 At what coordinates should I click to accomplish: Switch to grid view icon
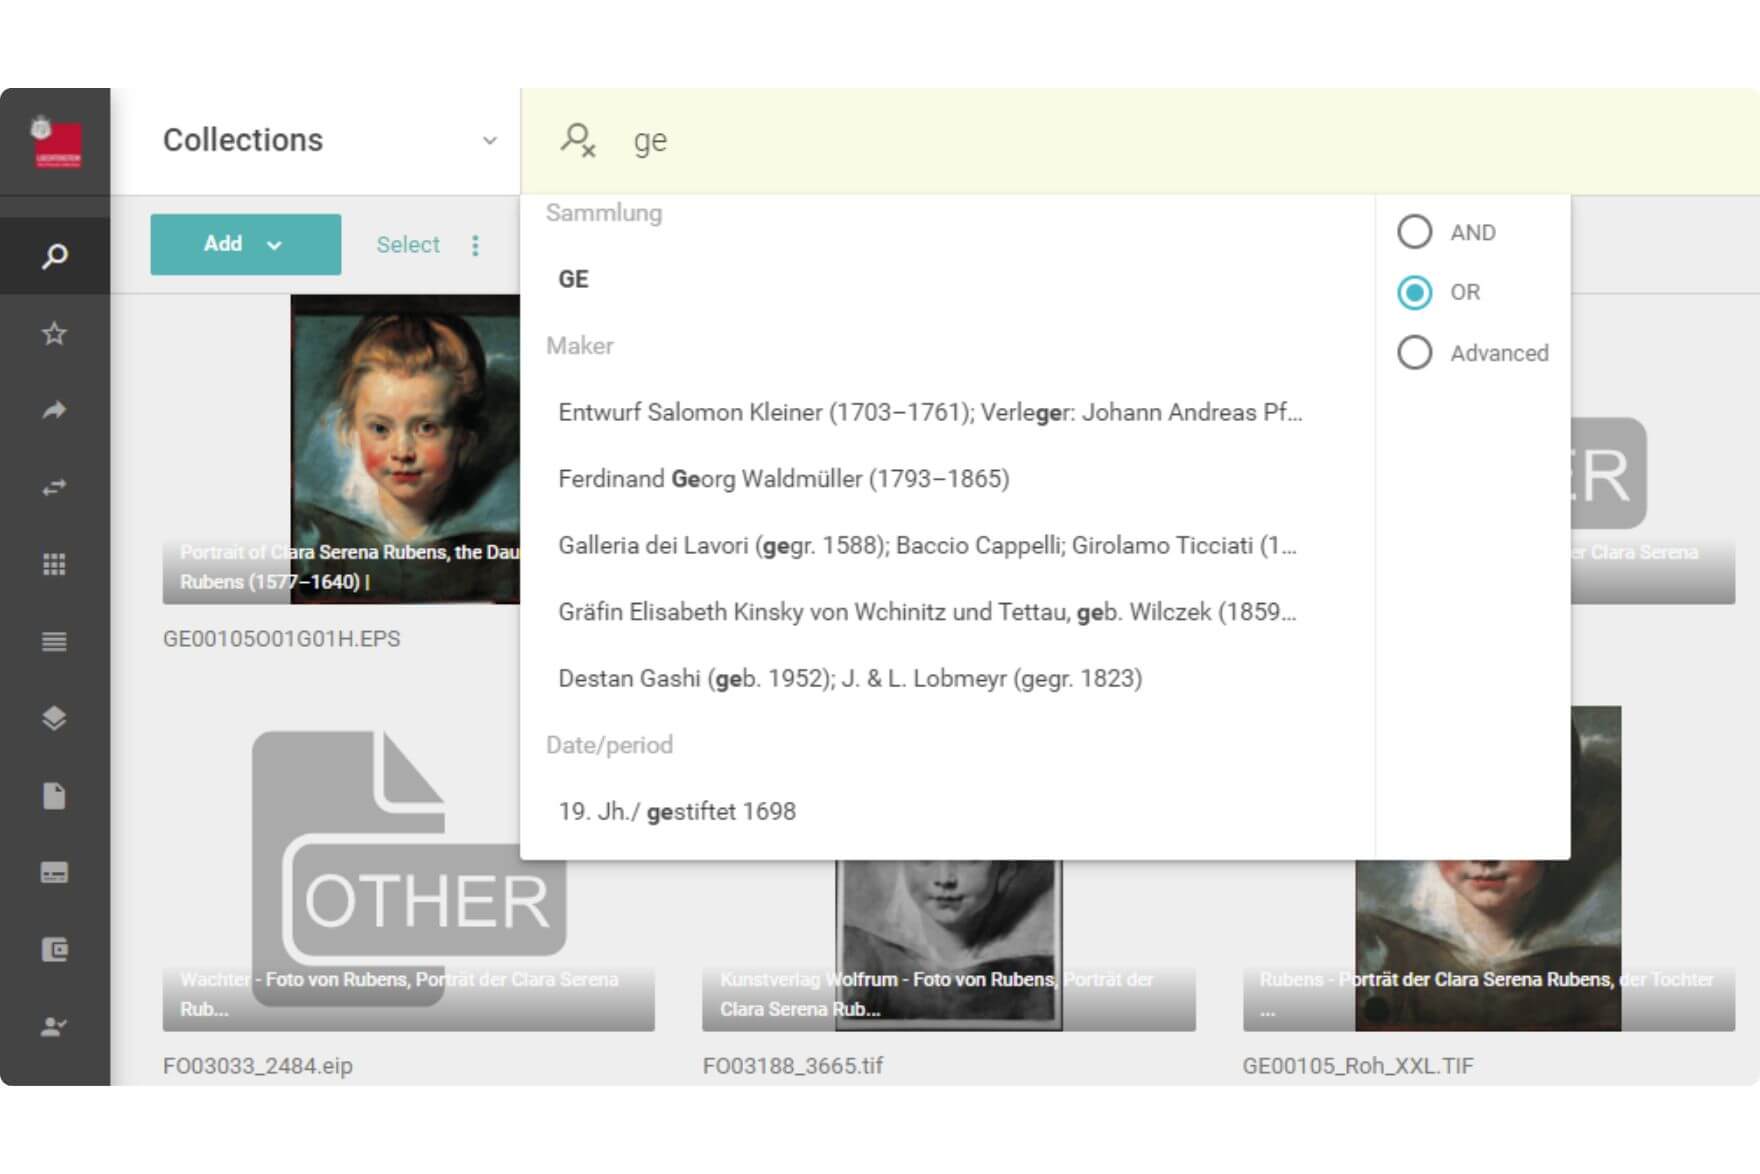(x=55, y=564)
